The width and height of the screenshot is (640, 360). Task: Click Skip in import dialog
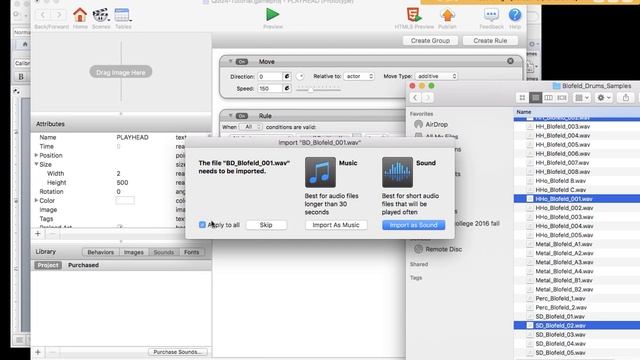(x=266, y=225)
